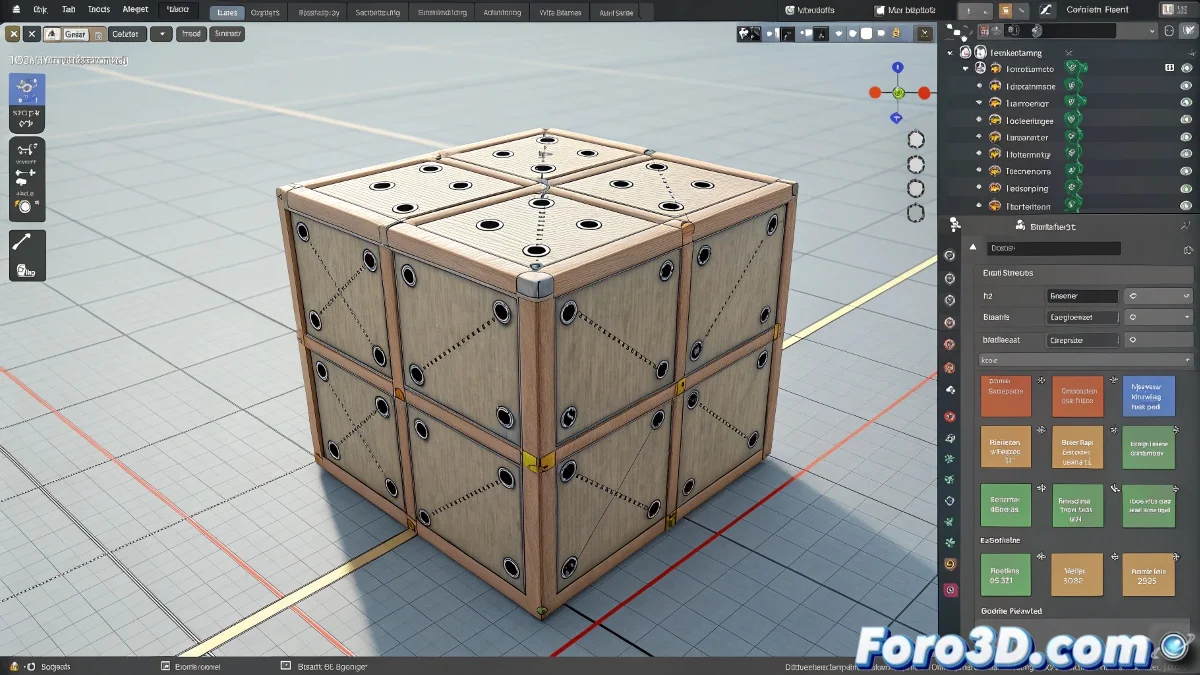This screenshot has width=1200, height=675.
Task: Click the small pause-like icon in Forrotumcto row
Action: pyautogui.click(x=1169, y=69)
